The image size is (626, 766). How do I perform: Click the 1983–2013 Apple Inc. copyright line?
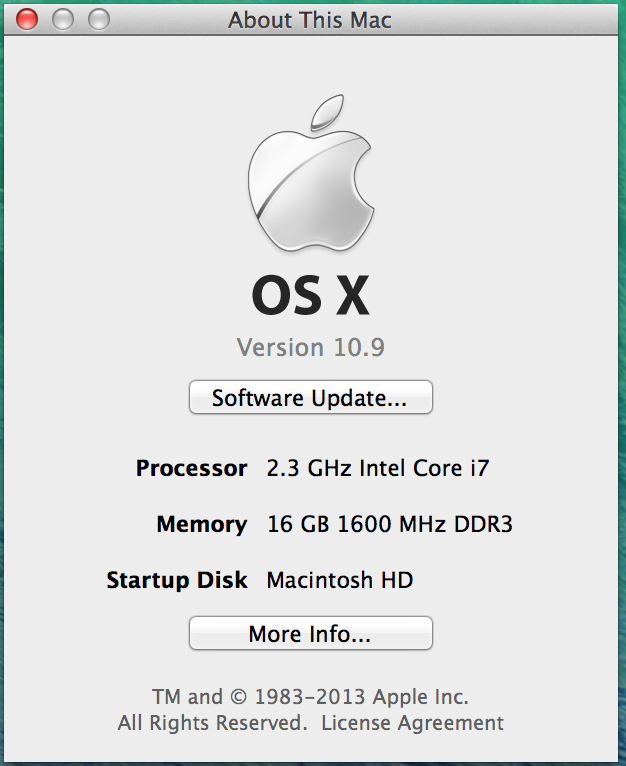pyautogui.click(x=310, y=697)
